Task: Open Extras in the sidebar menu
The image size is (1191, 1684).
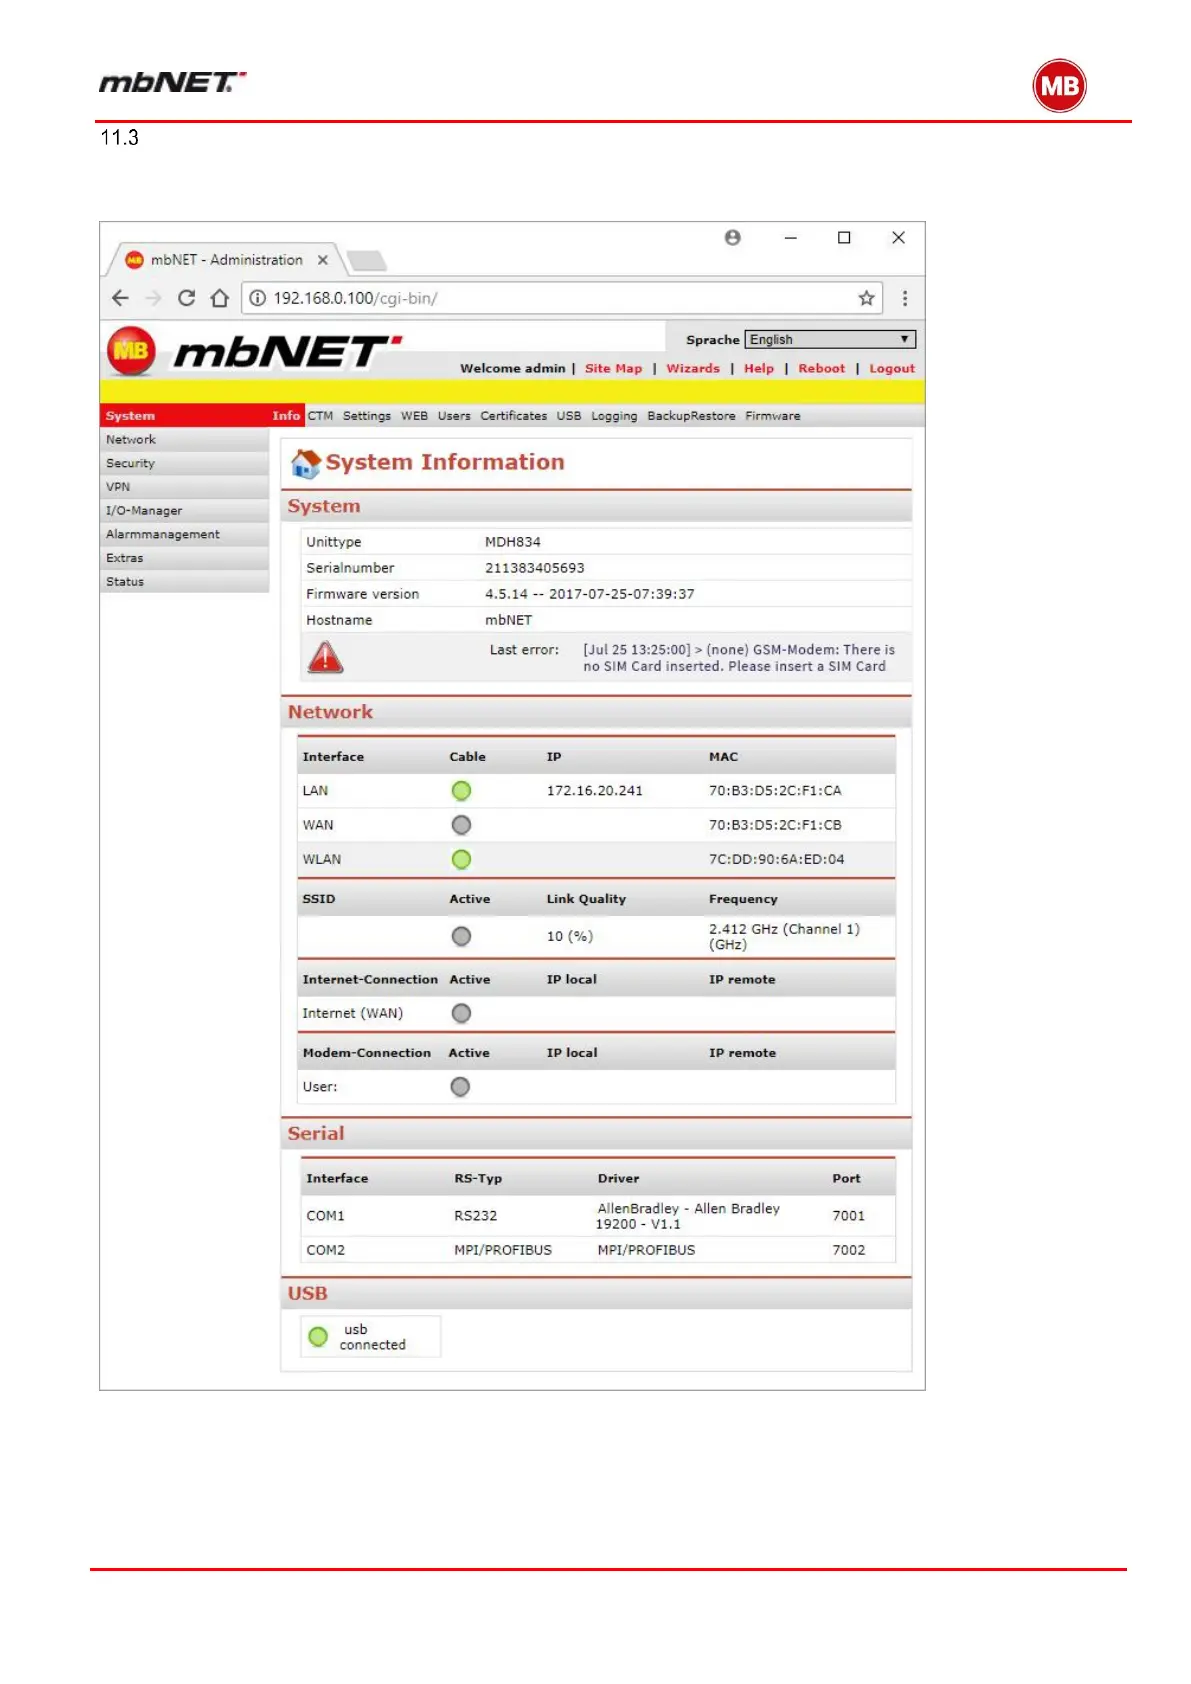Action: pyautogui.click(x=185, y=558)
